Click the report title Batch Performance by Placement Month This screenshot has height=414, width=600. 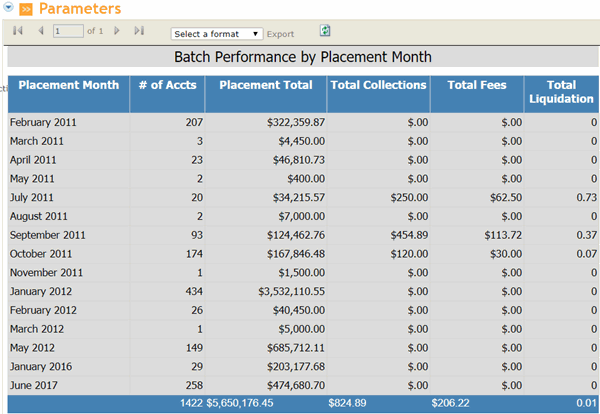pyautogui.click(x=302, y=57)
